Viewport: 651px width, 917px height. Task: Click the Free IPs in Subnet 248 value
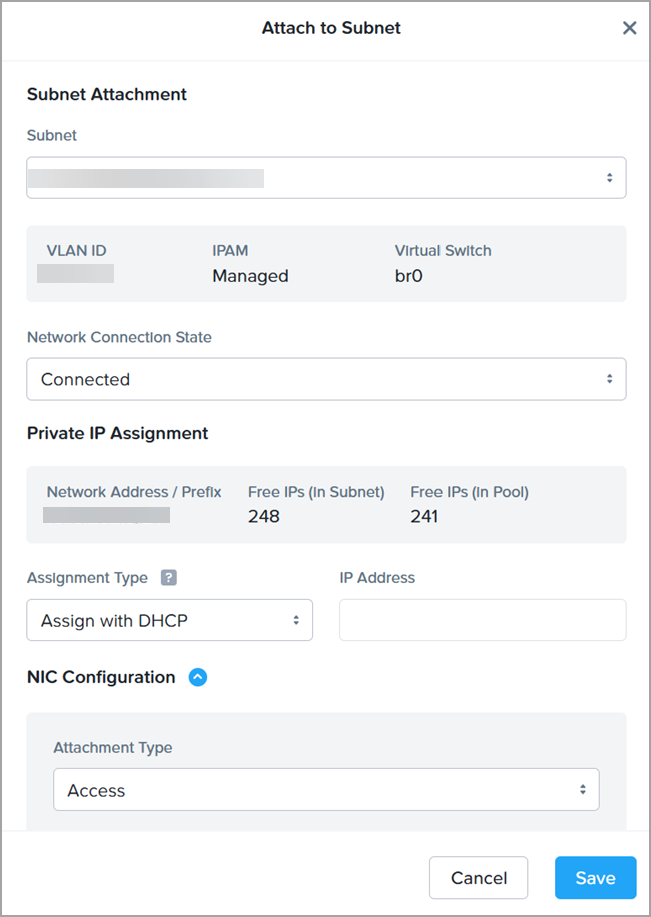tap(264, 517)
